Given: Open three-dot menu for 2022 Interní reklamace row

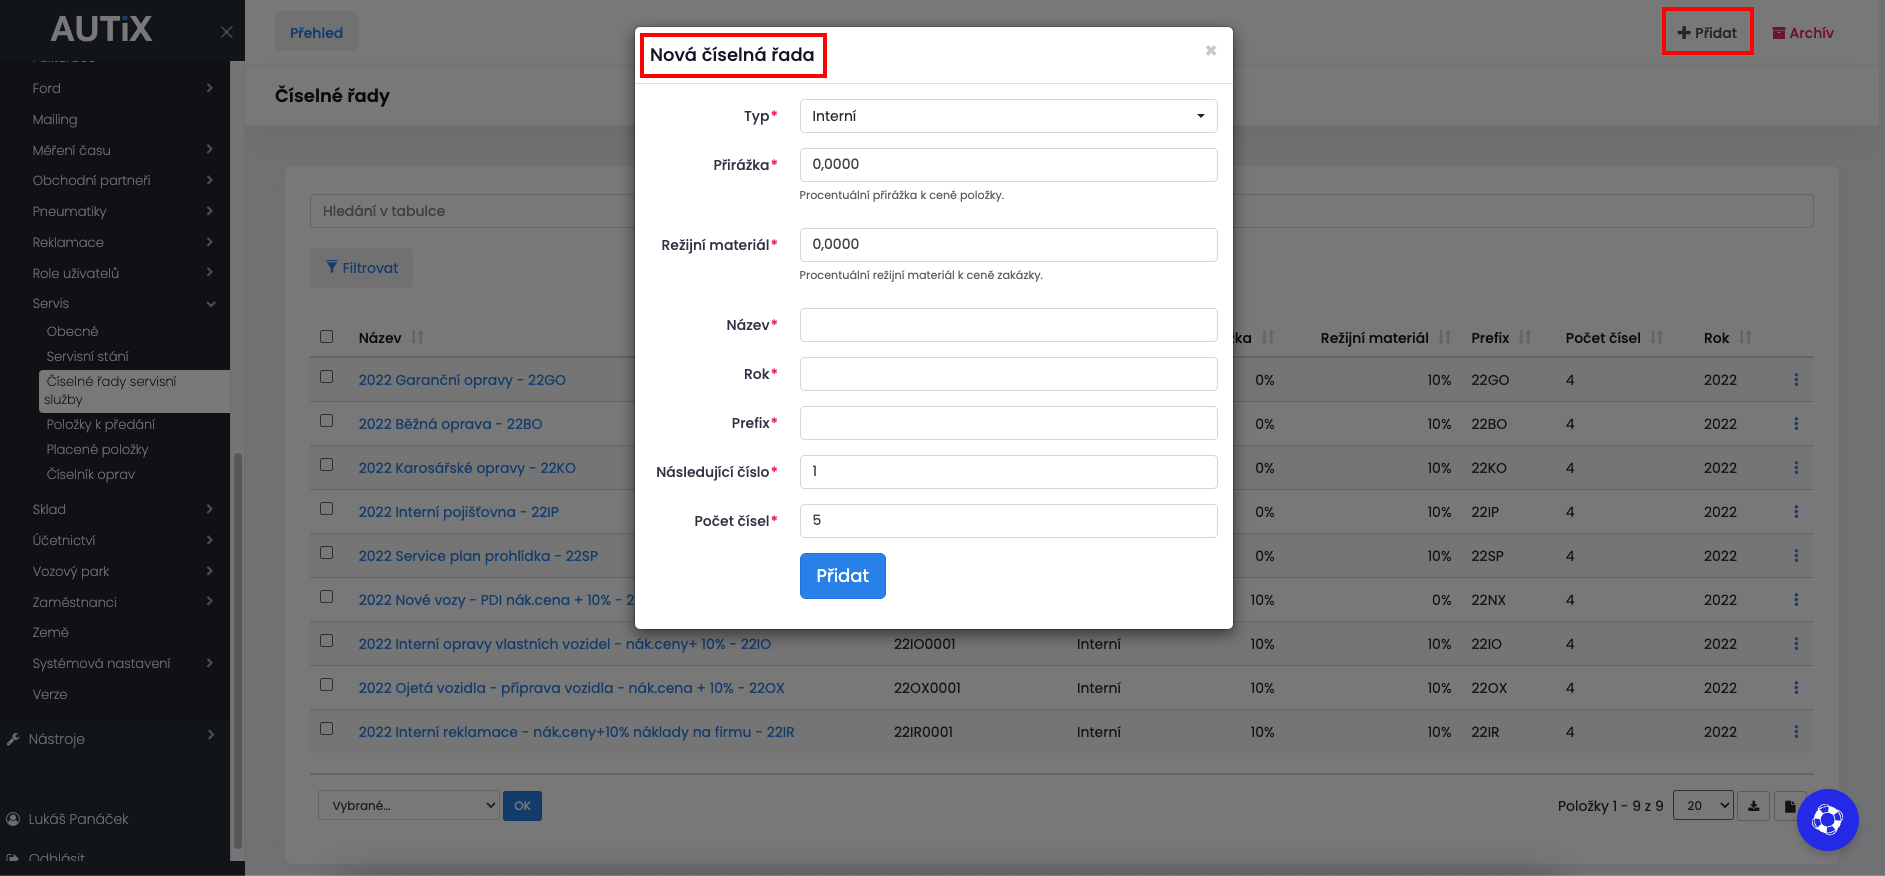Looking at the screenshot, I should point(1796,732).
